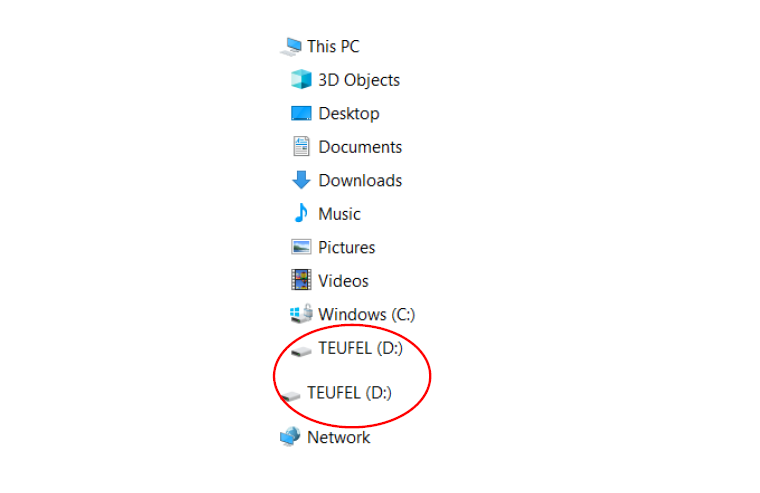This screenshot has height=493, width=760.
Task: Select TEUFEL (D:) label right below Windows (C:)
Action: (x=361, y=348)
